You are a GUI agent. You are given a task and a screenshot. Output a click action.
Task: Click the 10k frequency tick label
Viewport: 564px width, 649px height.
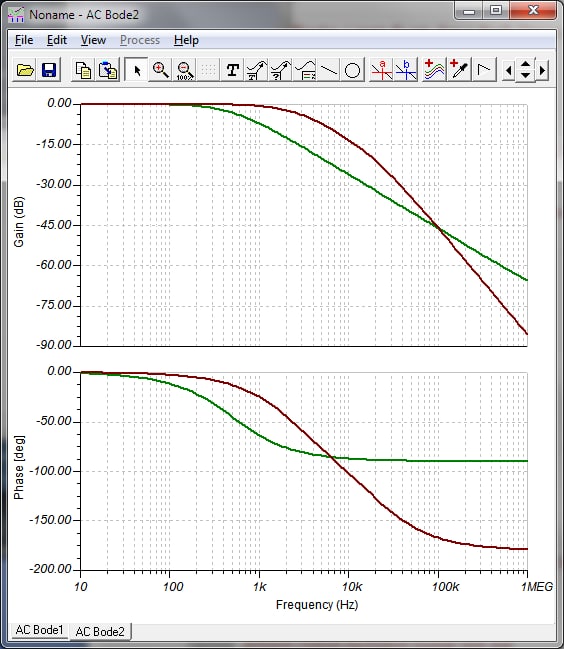[x=352, y=587]
